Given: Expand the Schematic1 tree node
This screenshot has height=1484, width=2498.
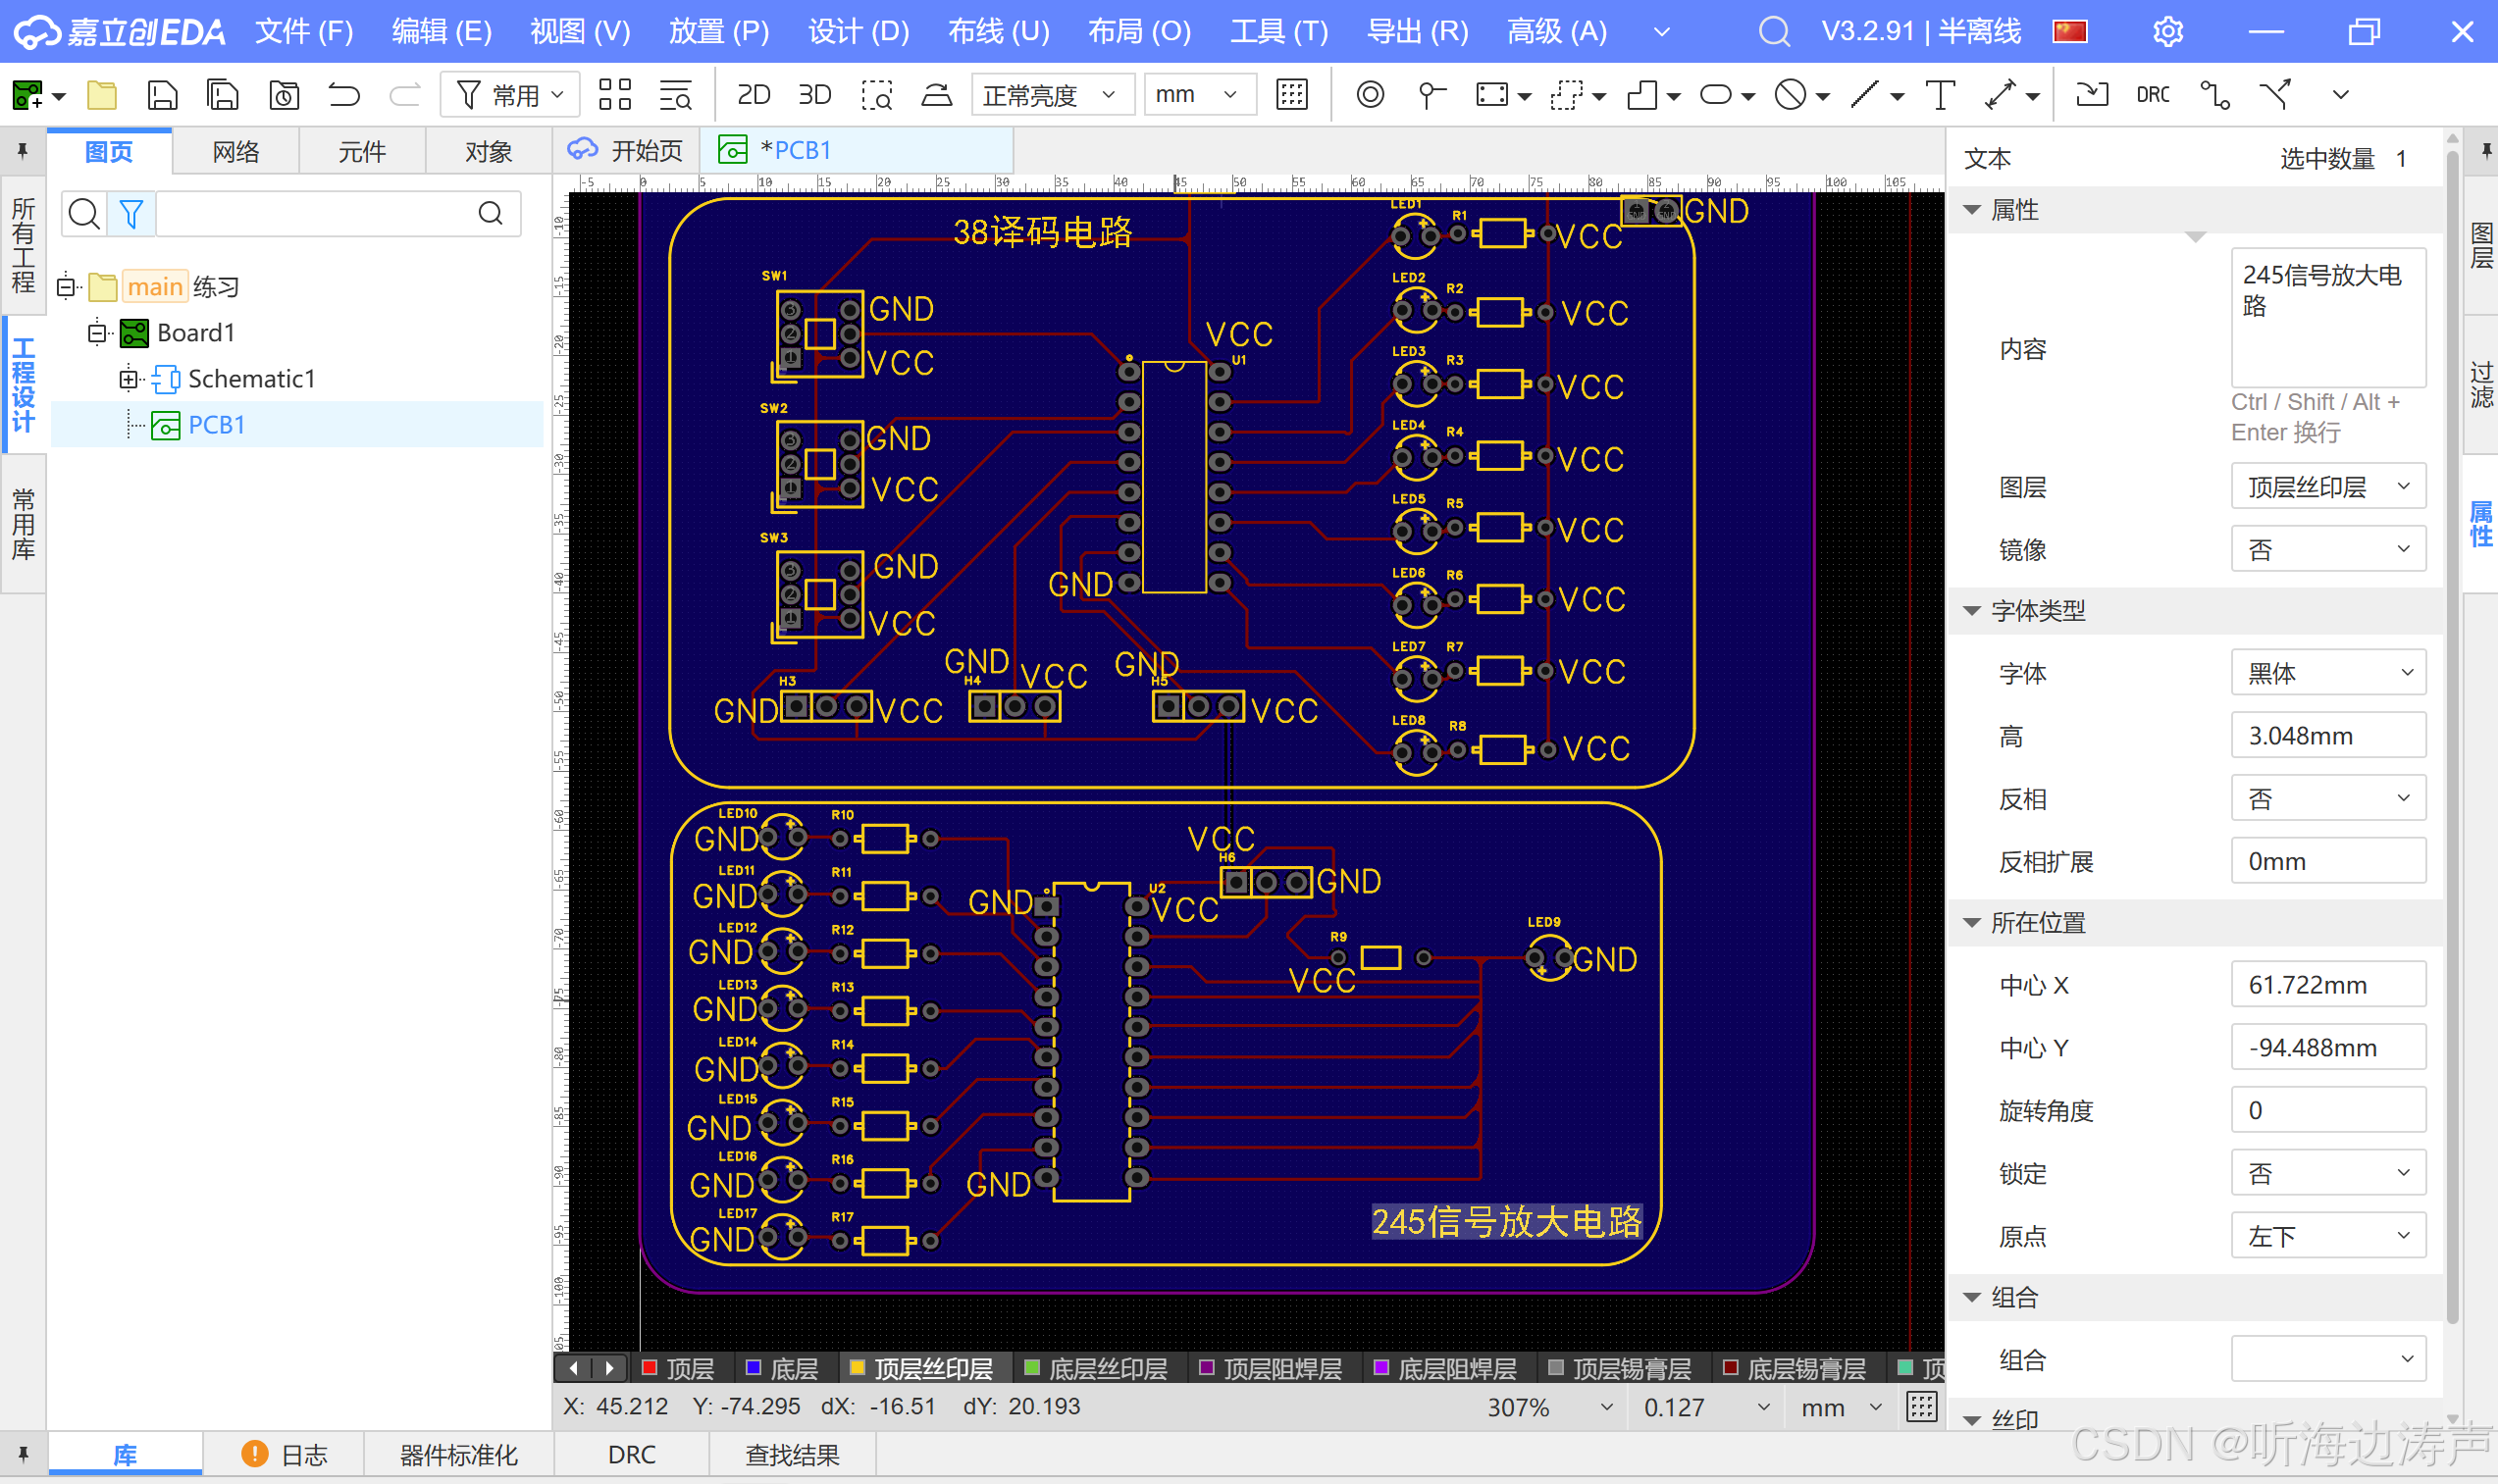Looking at the screenshot, I should tap(127, 379).
